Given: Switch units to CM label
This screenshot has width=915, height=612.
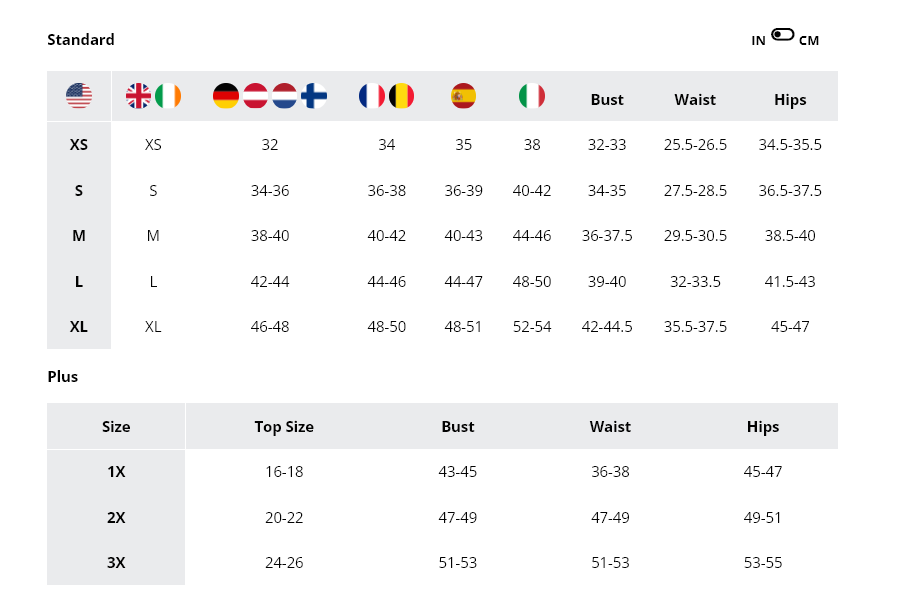Looking at the screenshot, I should pos(809,41).
